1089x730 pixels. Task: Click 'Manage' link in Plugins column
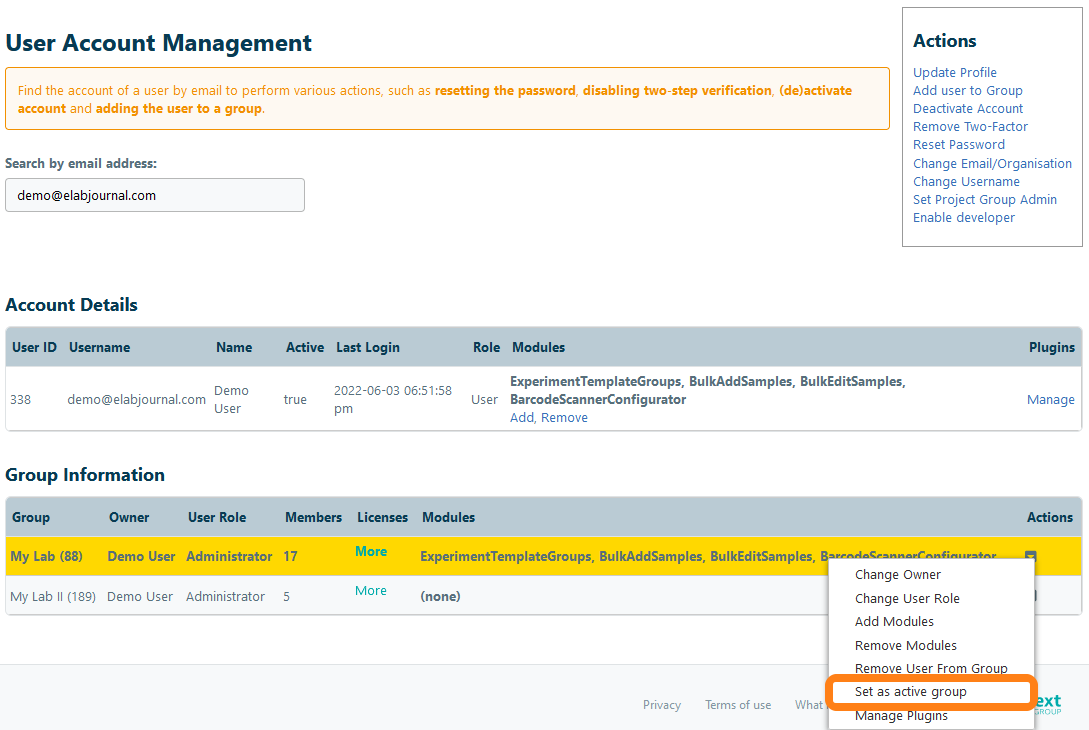tap(1050, 400)
